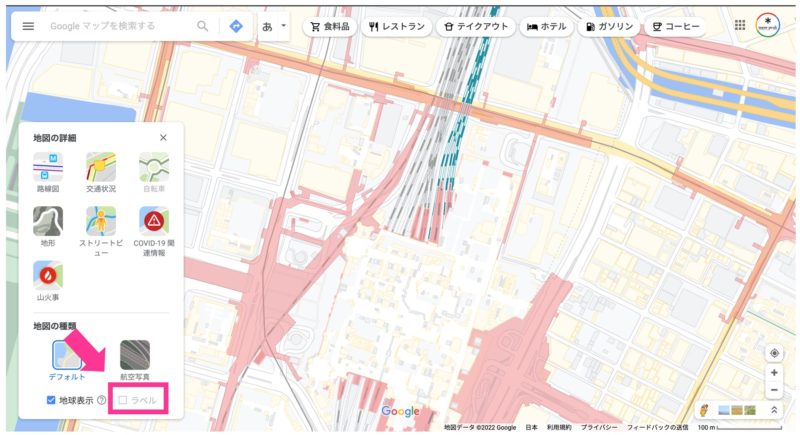Open the あ input method dropdown

coord(274,26)
